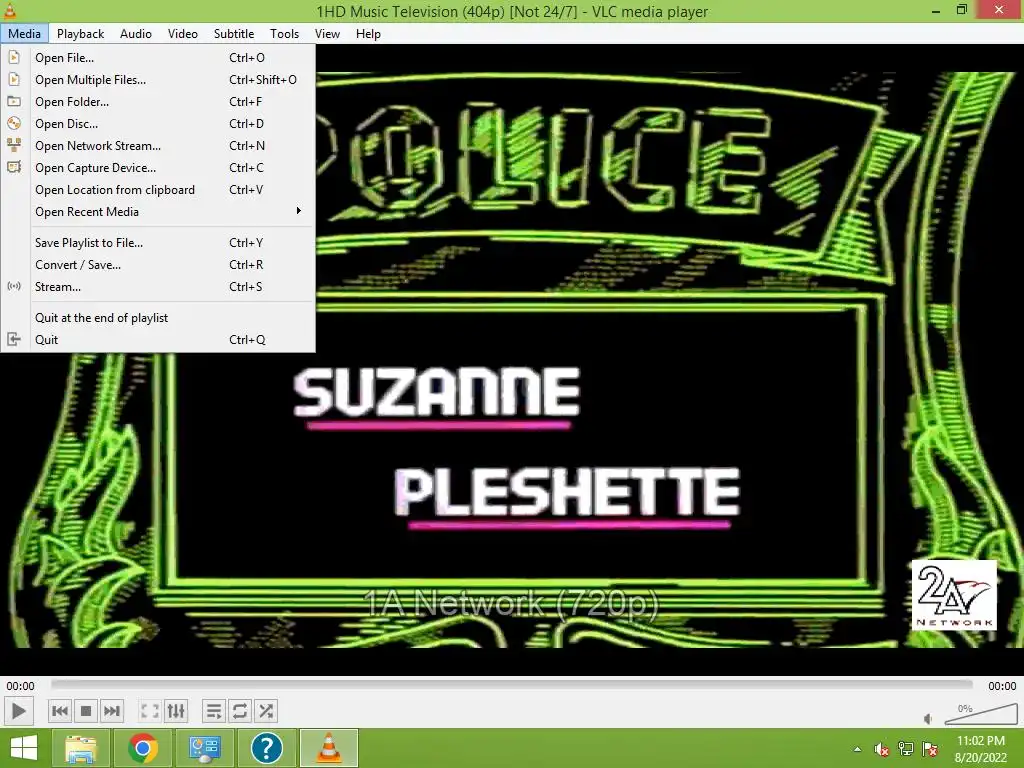Choose Open Network Stream...
This screenshot has width=1024, height=768.
click(158, 146)
